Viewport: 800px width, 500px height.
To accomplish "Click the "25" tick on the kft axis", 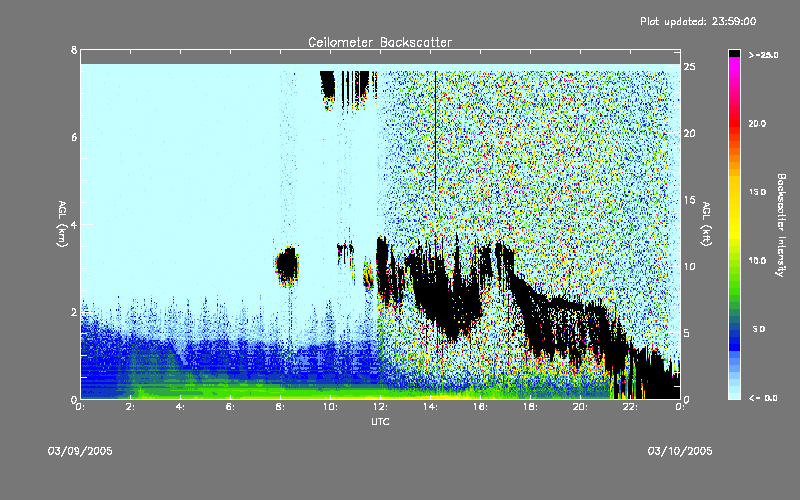I will [689, 67].
